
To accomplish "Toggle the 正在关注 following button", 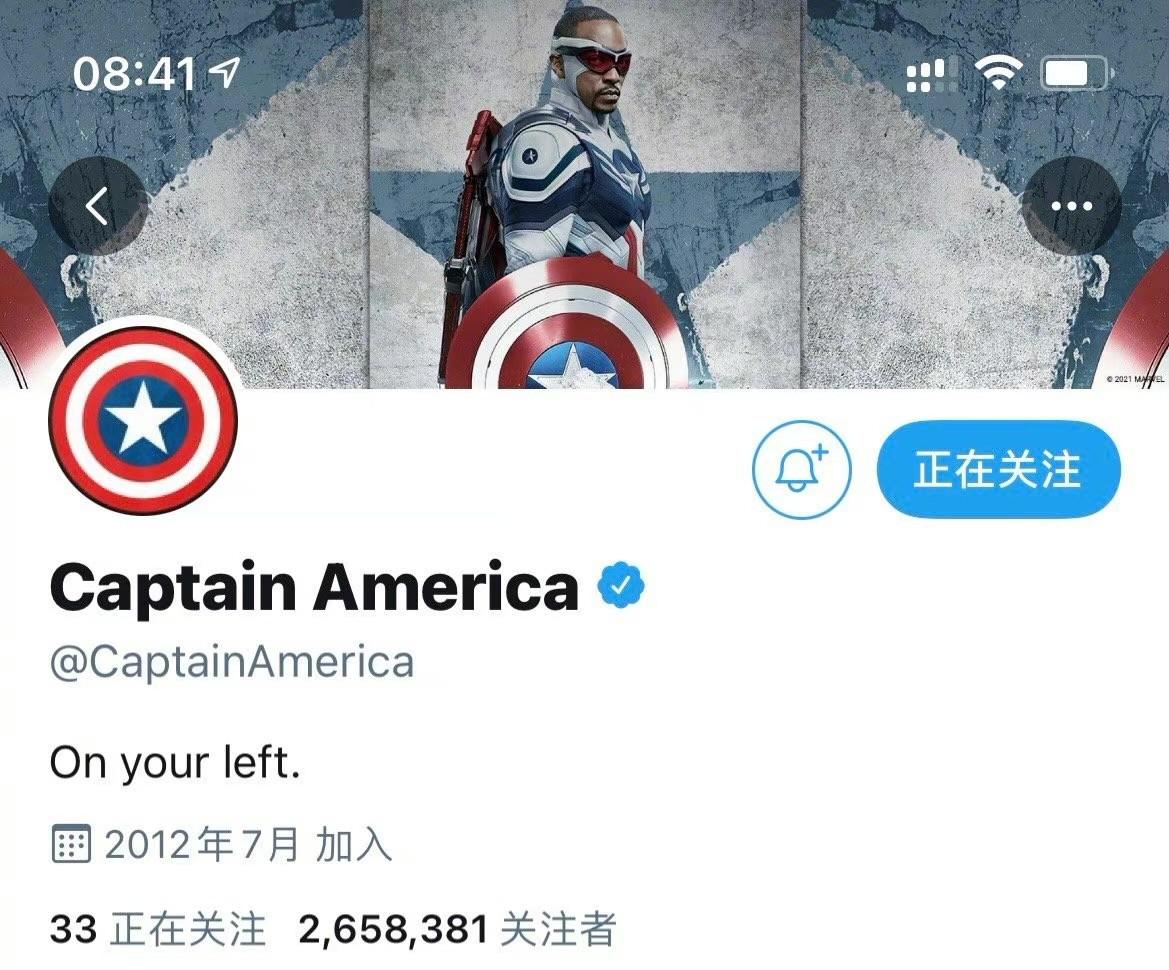I will tap(998, 470).
